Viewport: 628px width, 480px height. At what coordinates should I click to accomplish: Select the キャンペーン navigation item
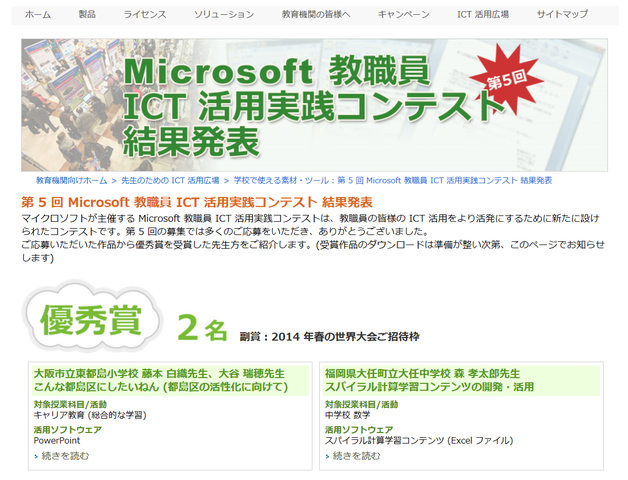(403, 14)
